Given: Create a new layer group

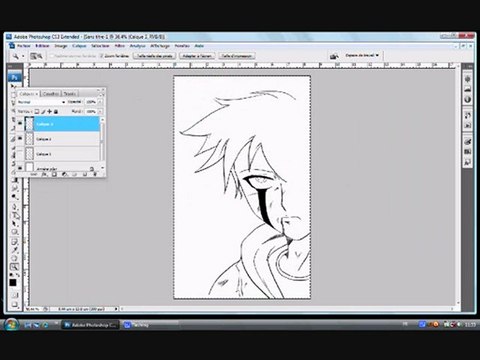Looking at the screenshot, I should 75,174.
